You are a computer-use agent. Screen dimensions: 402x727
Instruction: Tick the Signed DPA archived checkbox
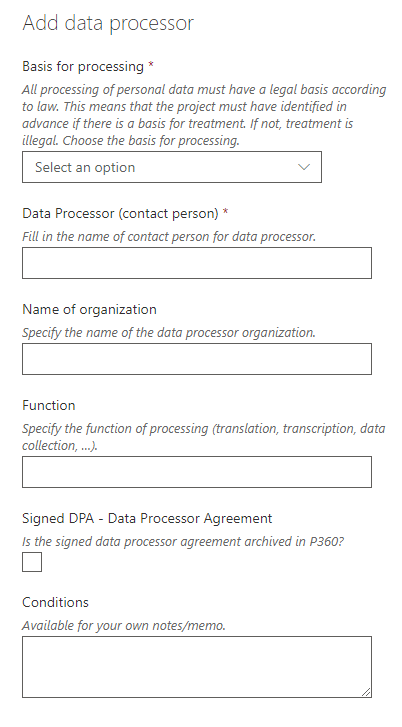(x=32, y=562)
